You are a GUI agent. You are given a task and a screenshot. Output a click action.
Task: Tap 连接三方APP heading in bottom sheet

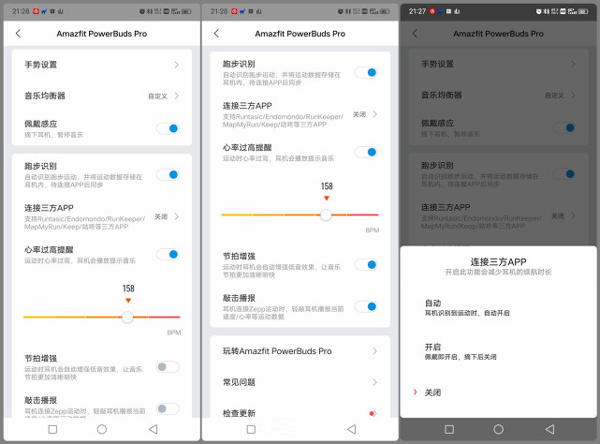pos(498,262)
